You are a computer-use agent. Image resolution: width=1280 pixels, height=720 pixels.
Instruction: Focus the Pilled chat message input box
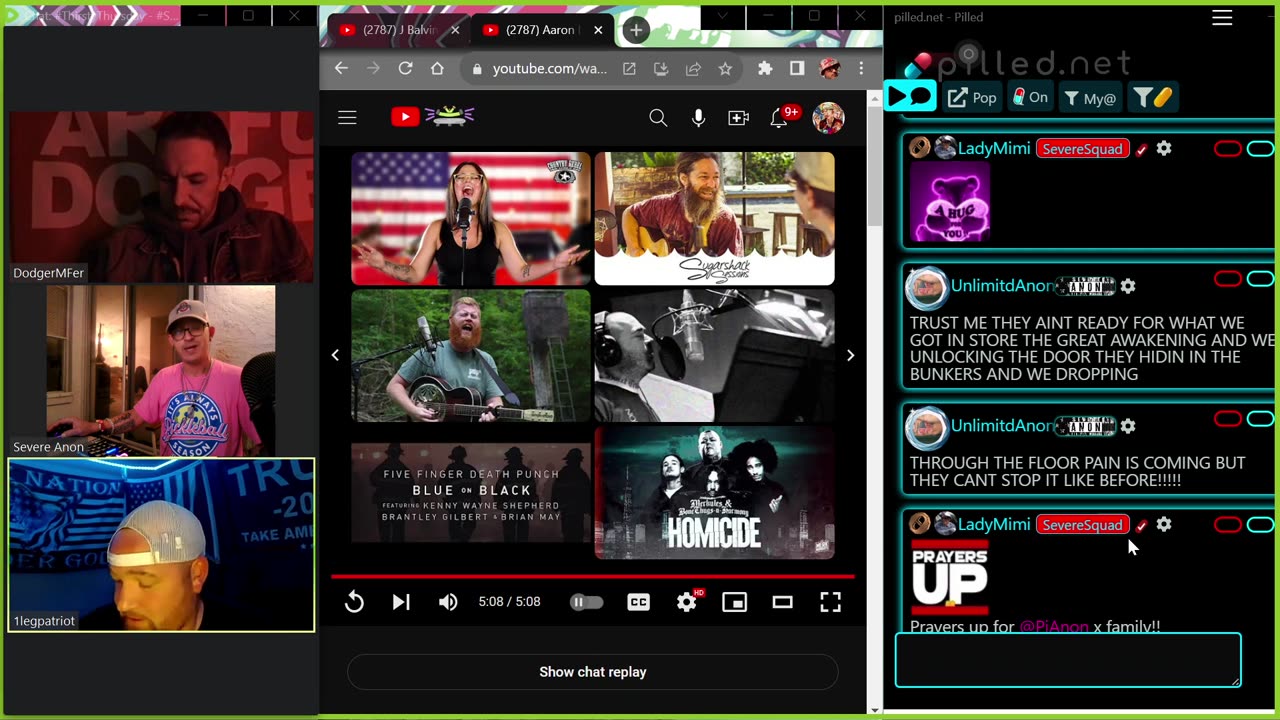pos(1068,660)
